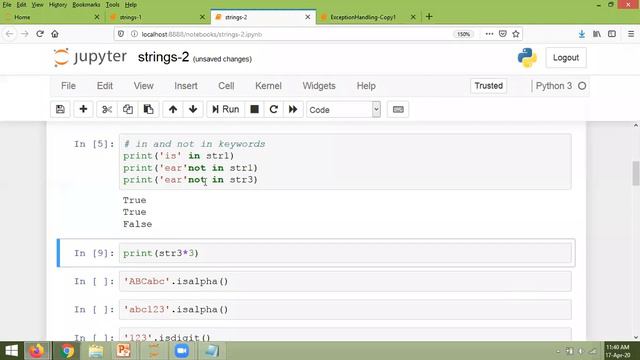Close the strings-2 browser tab
This screenshot has height=360, width=640.
tap(307, 17)
